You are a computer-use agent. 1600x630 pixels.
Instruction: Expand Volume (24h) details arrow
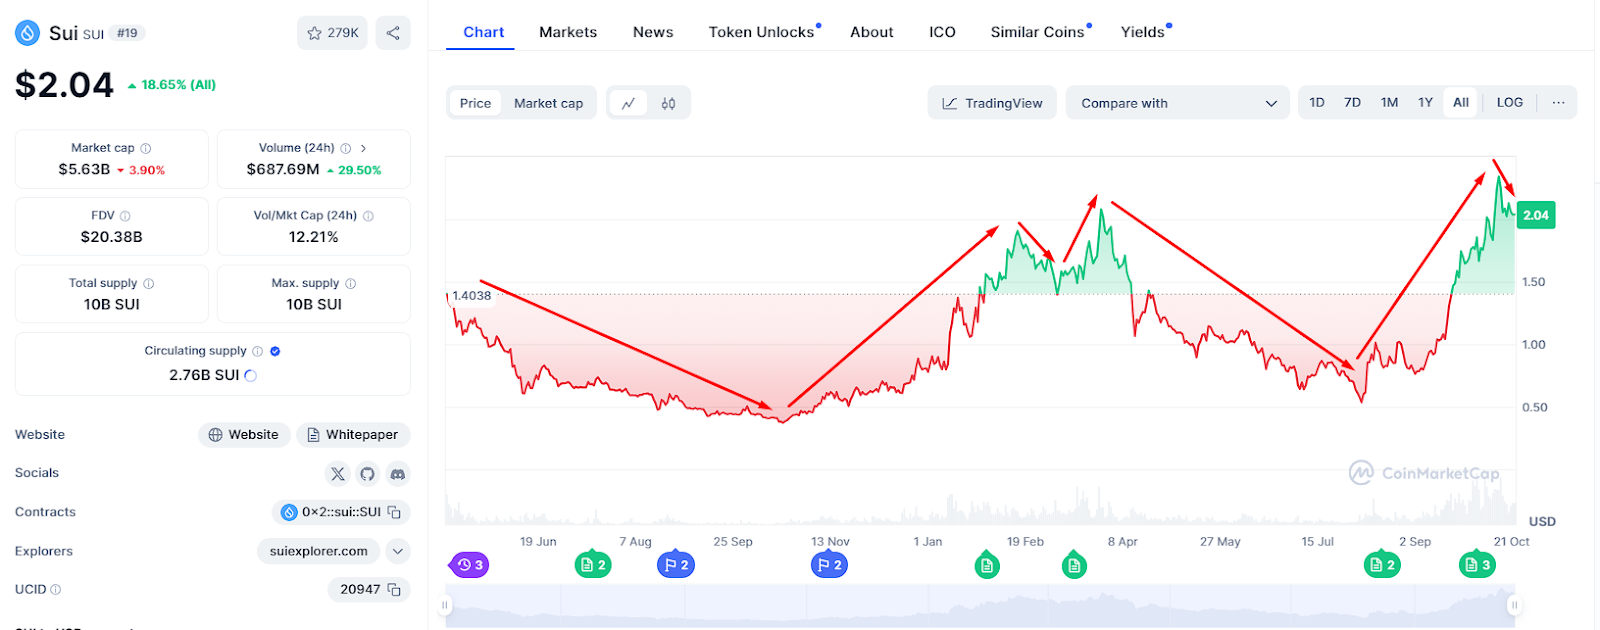click(363, 148)
